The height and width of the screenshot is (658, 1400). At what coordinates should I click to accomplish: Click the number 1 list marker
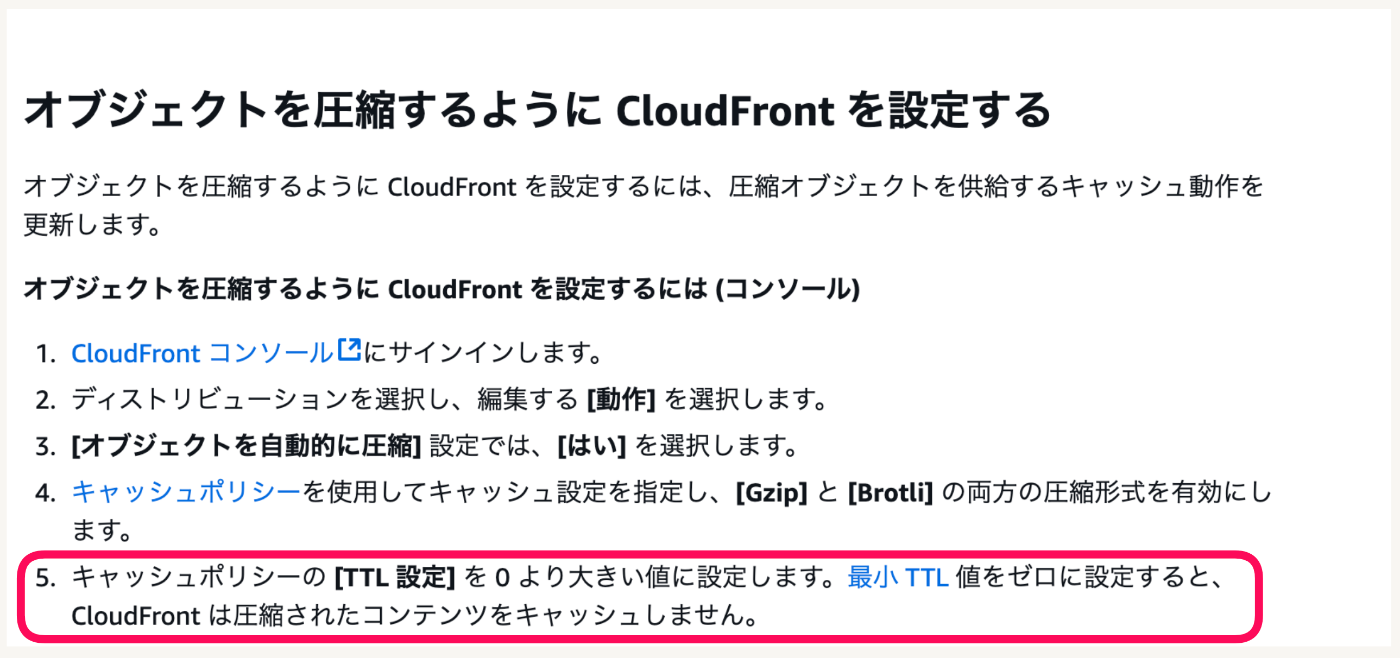[46, 354]
